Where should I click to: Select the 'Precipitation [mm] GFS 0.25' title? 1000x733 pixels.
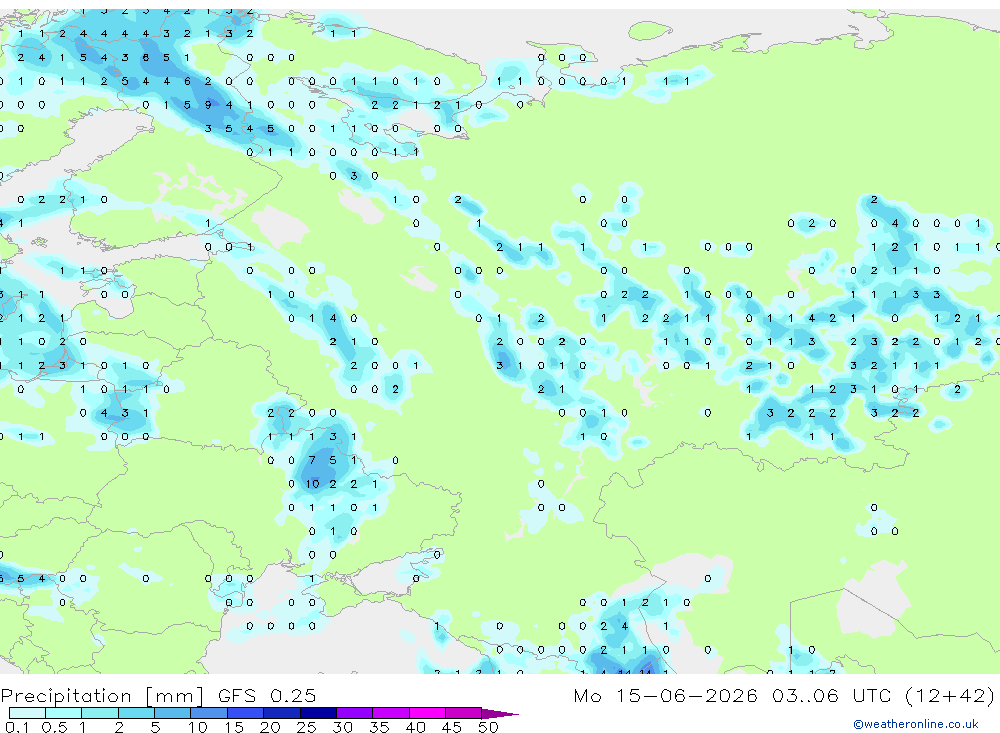tap(158, 695)
